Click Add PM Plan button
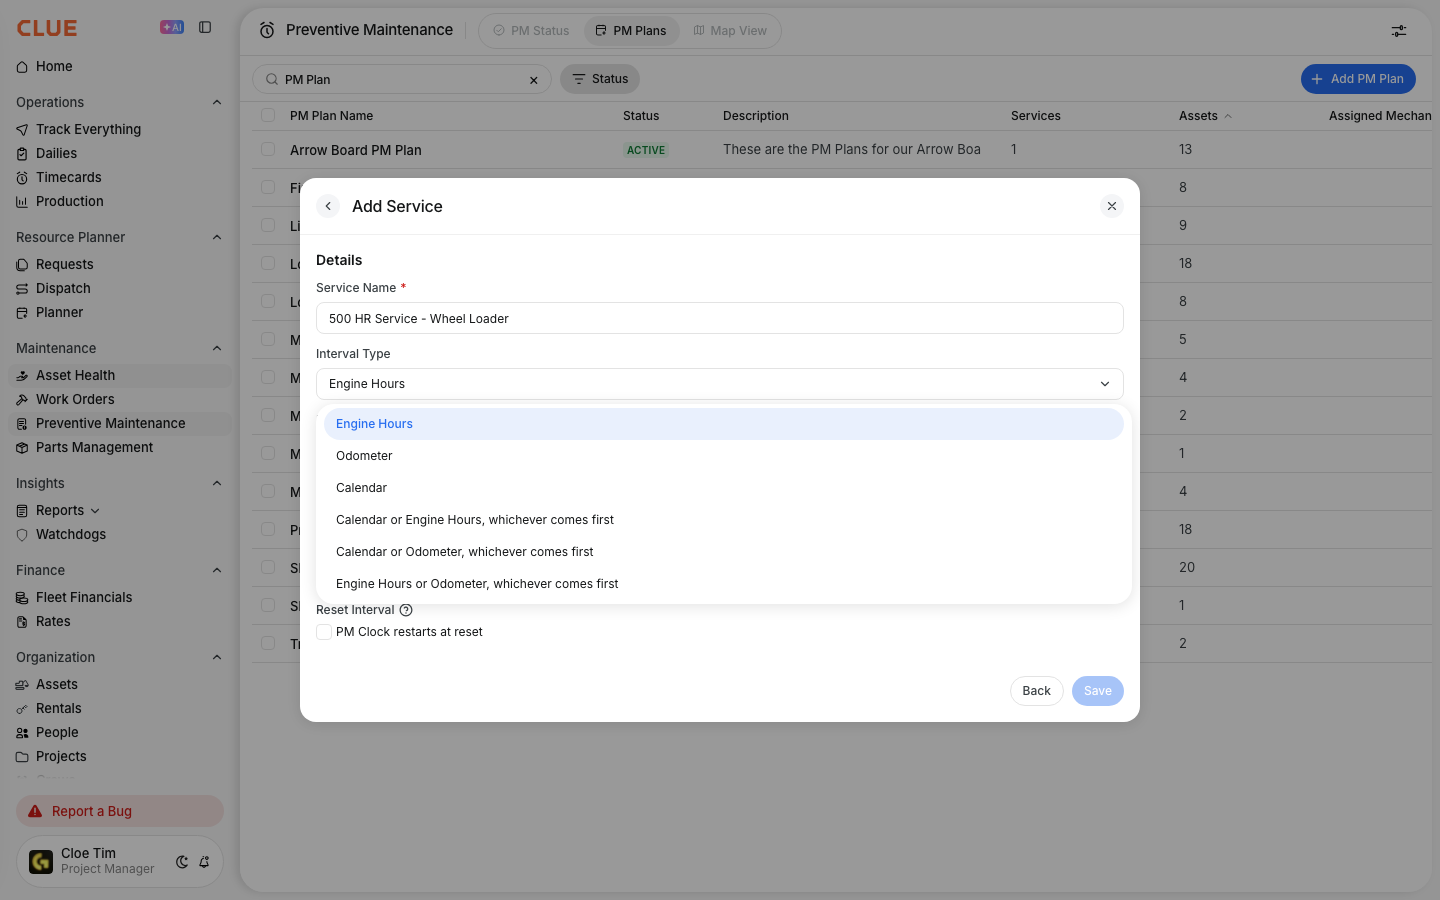 pyautogui.click(x=1358, y=79)
